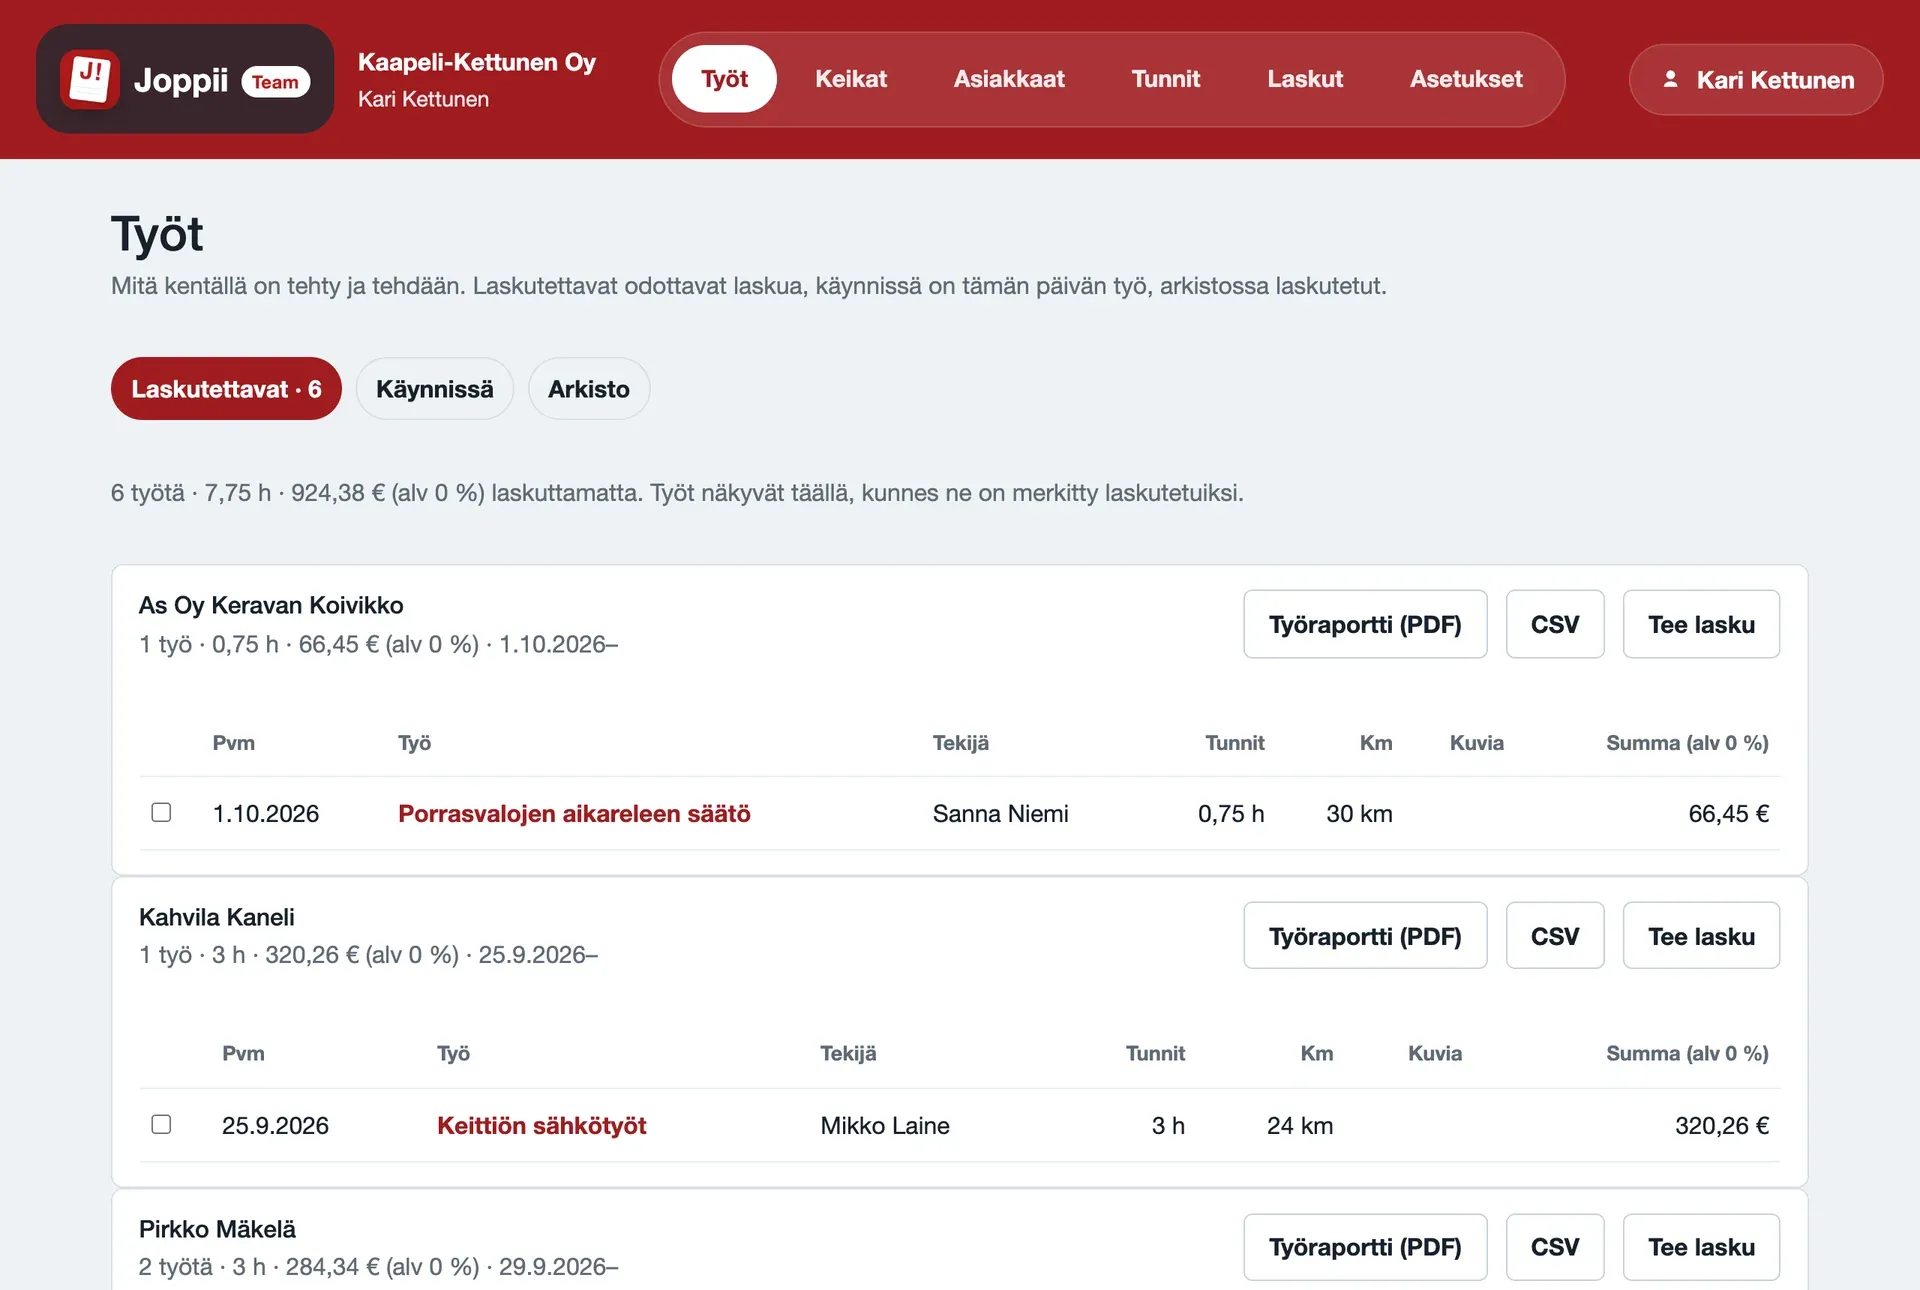Click the date 1.10.2026 in job row
The image size is (1920, 1290).
click(x=266, y=813)
